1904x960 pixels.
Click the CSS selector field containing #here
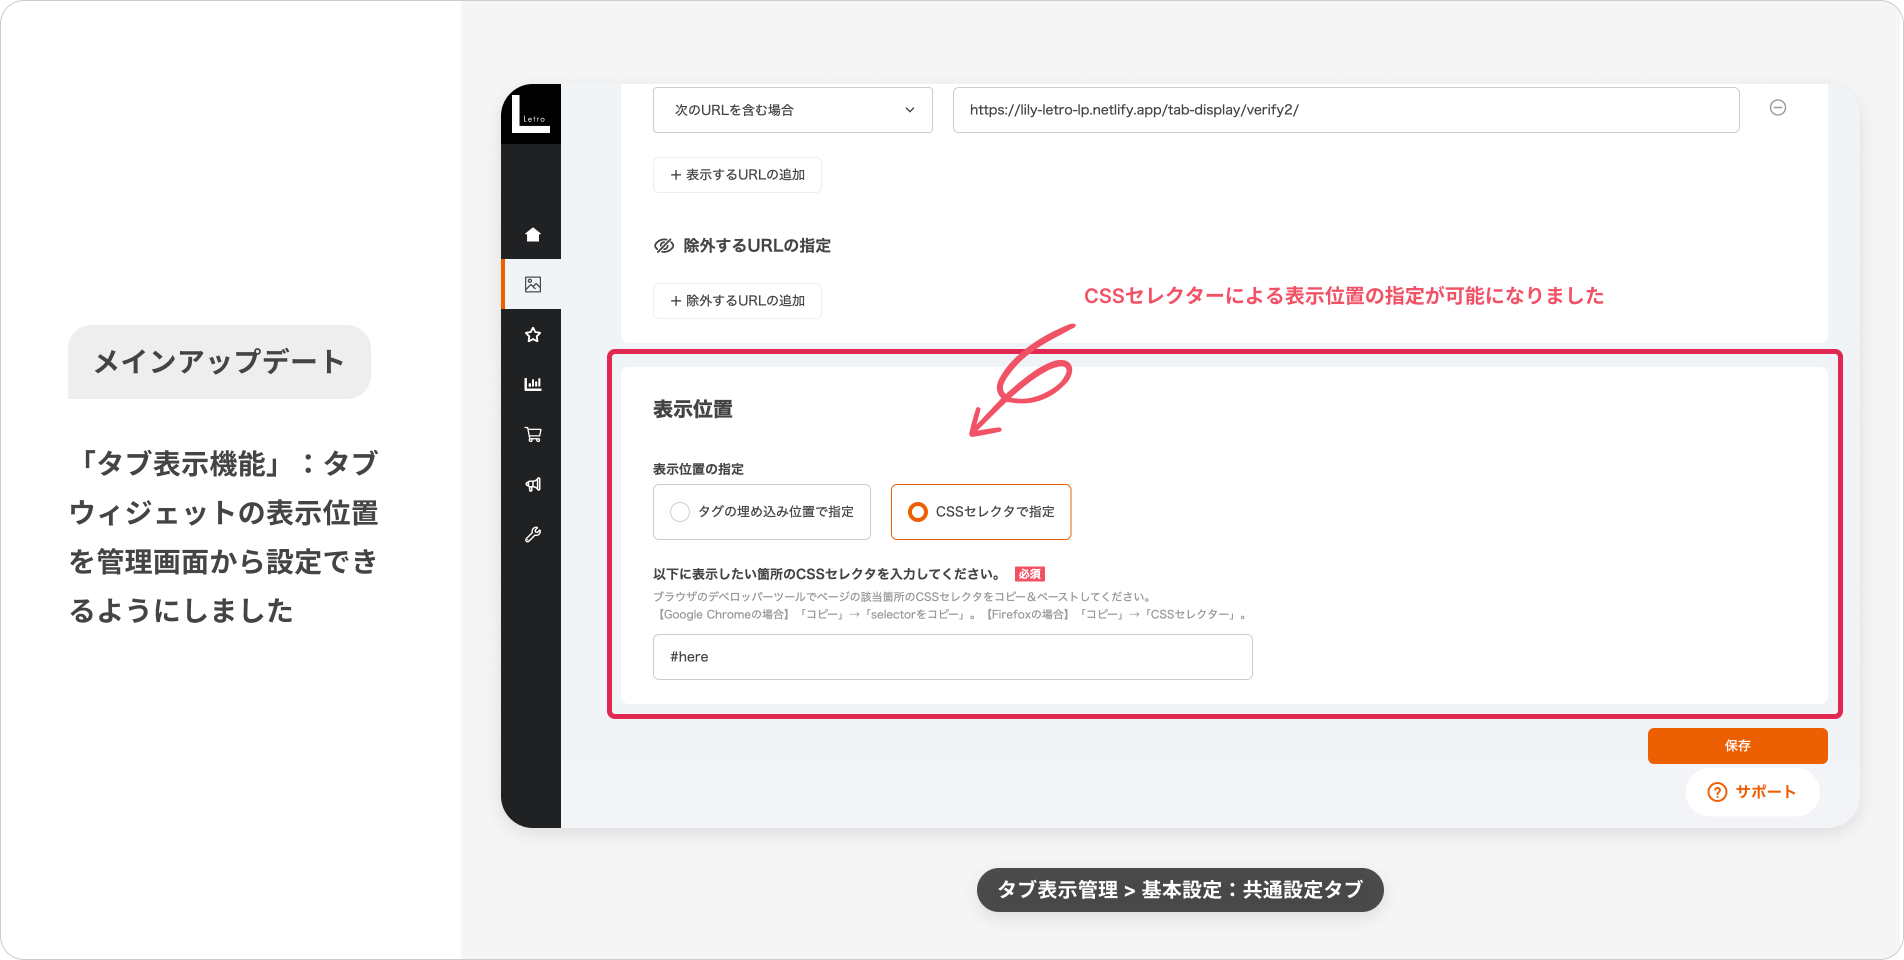(952, 657)
